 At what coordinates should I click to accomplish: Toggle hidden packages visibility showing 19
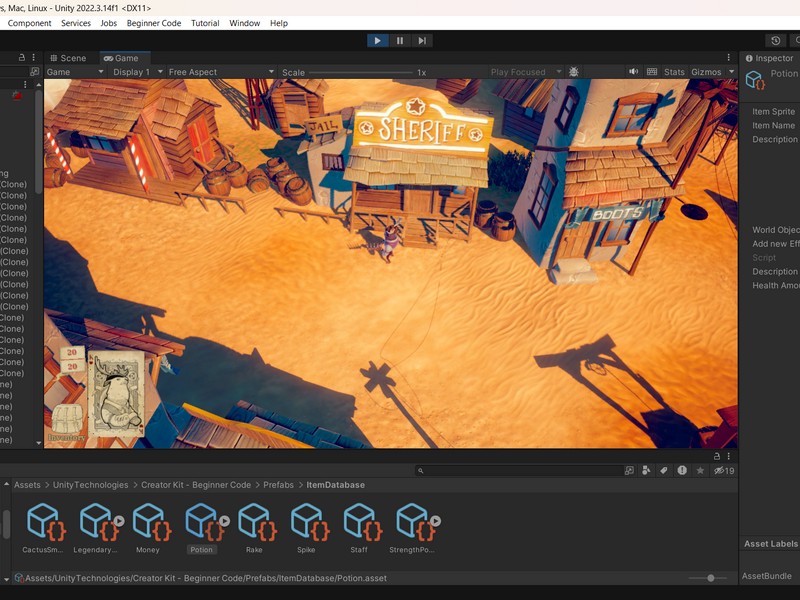tap(724, 470)
